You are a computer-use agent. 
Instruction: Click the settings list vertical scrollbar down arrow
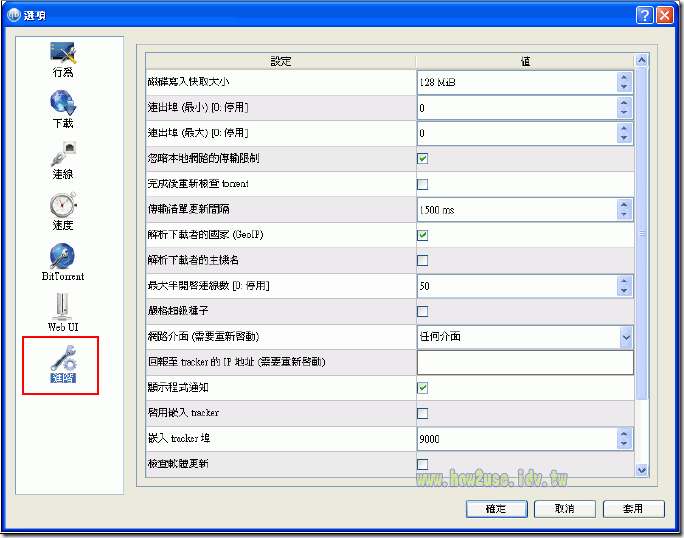642,469
